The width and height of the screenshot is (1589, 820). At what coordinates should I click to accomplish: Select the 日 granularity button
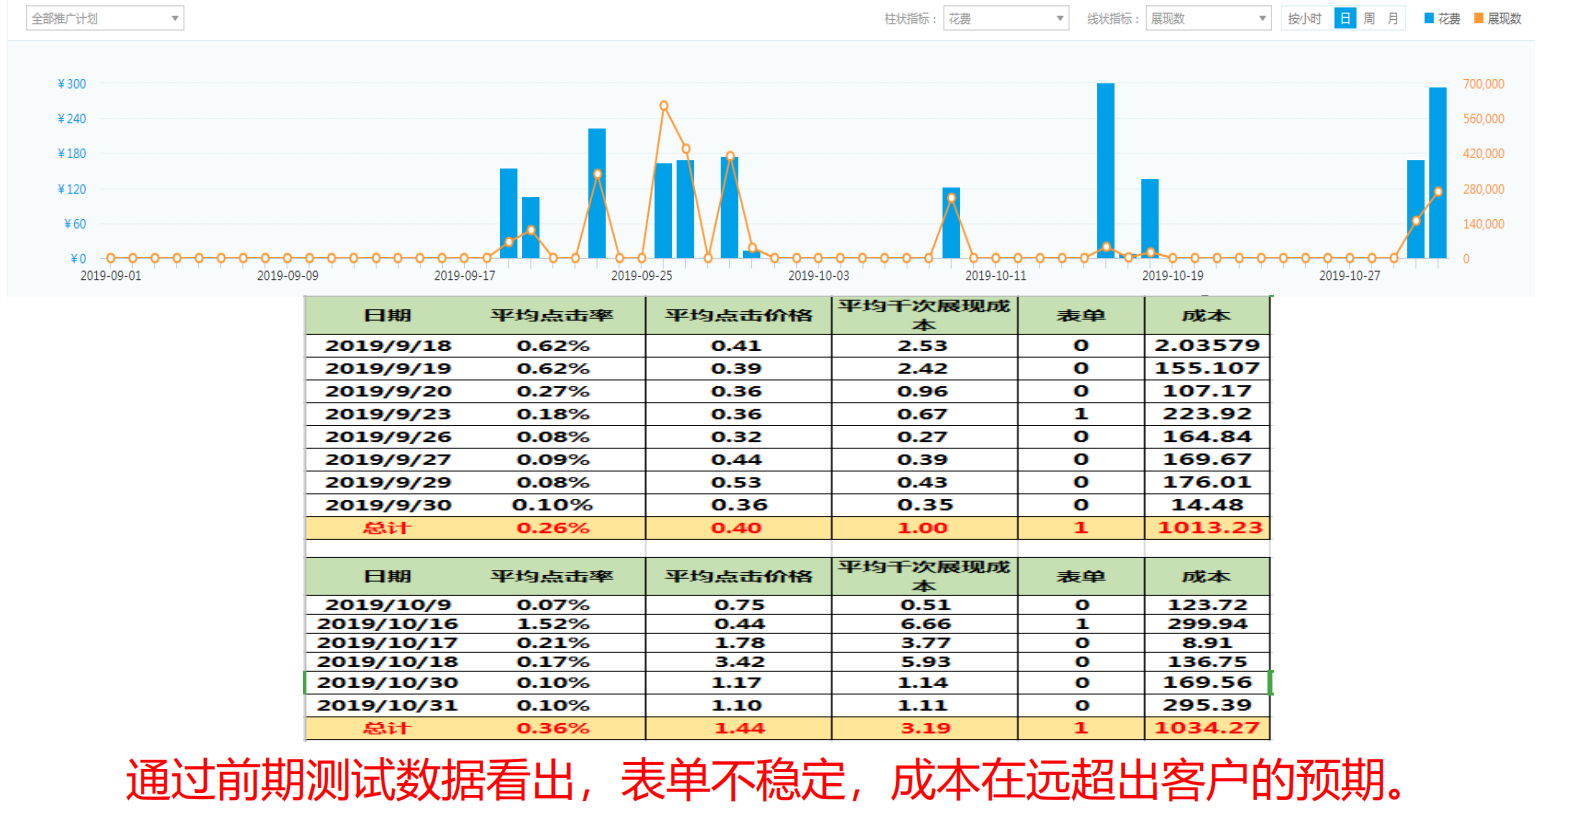1345,18
